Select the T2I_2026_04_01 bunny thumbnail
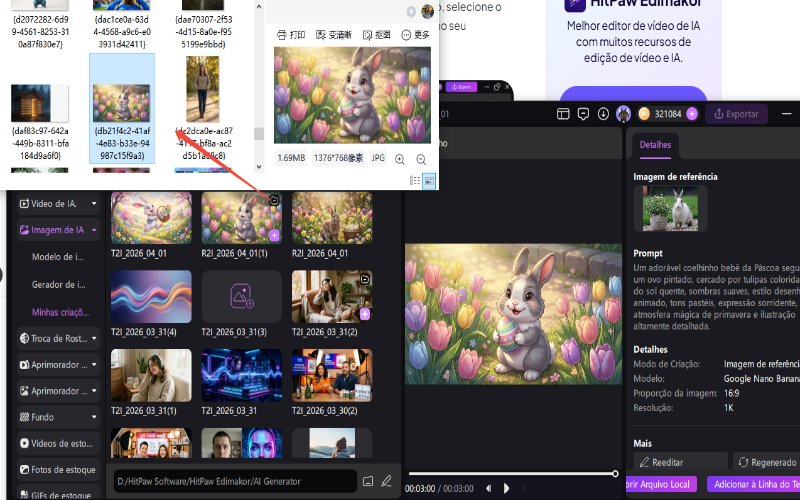The width and height of the screenshot is (800, 500). [x=152, y=218]
